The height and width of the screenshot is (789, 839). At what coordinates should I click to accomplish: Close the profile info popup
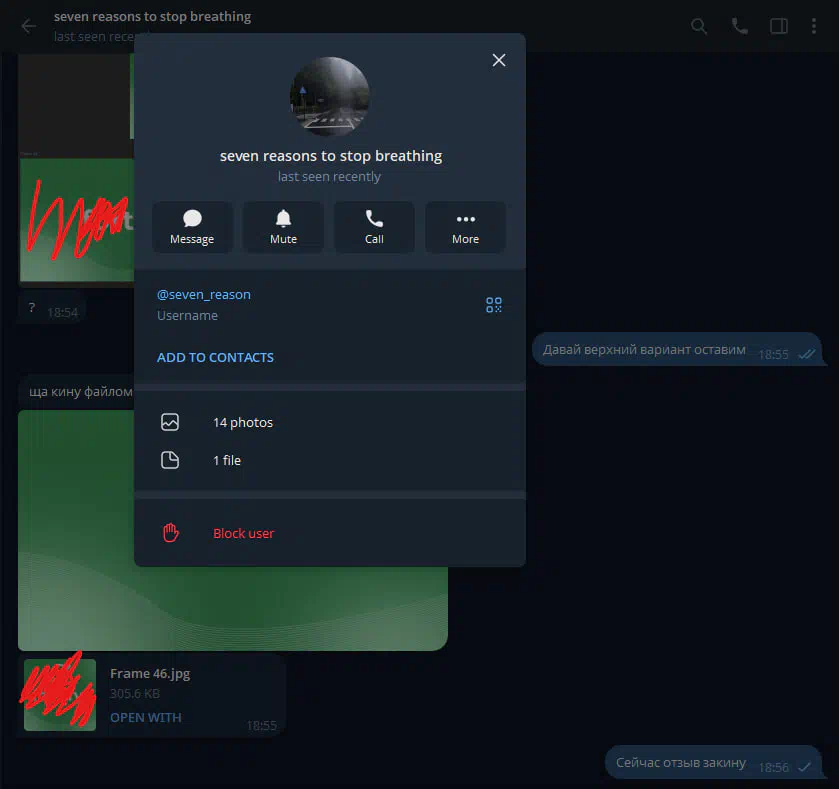coord(499,60)
